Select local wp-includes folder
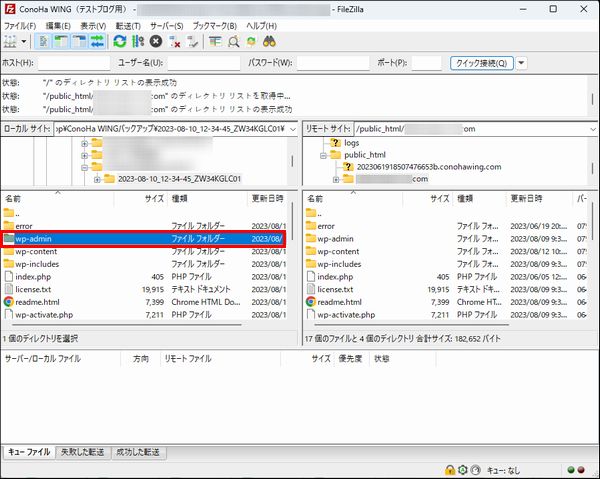600x479 pixels. 37,264
